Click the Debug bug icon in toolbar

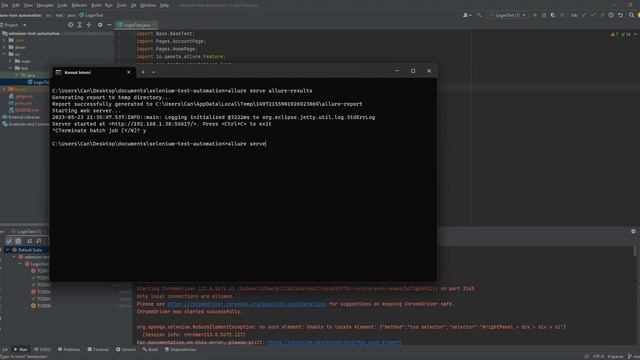tap(544, 15)
